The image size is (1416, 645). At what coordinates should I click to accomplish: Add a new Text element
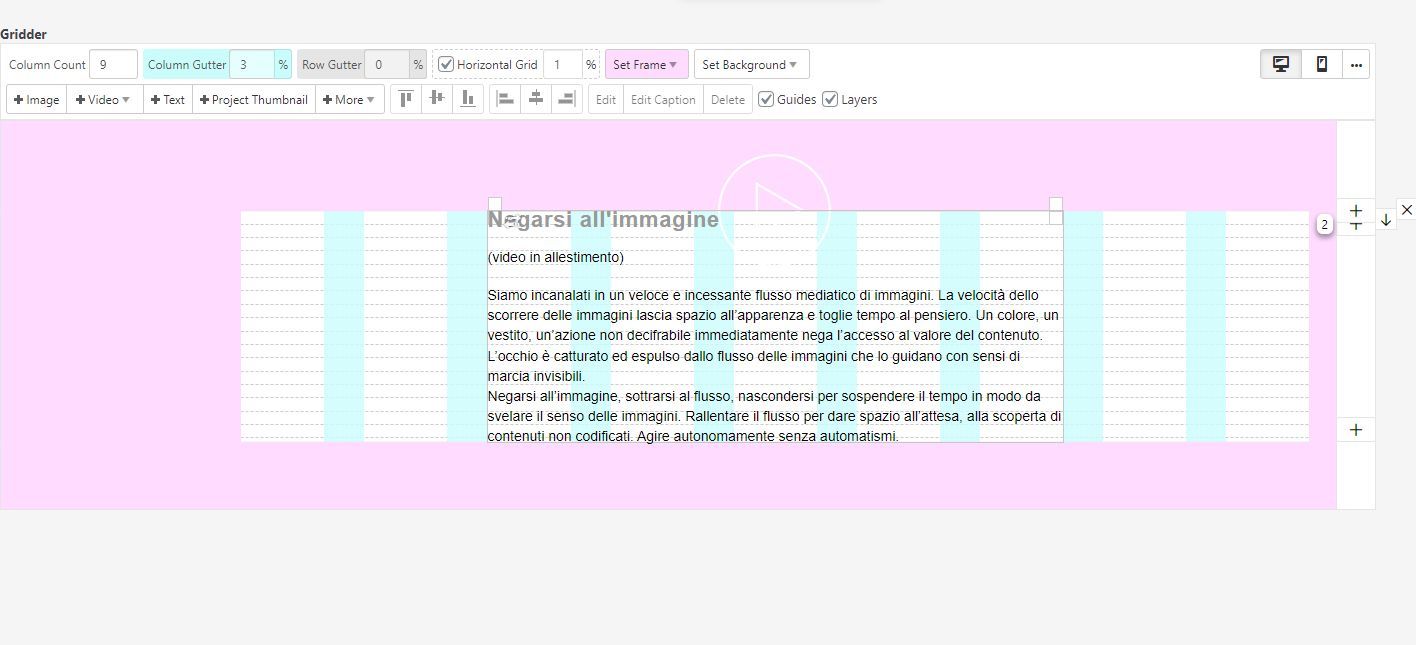click(x=168, y=100)
